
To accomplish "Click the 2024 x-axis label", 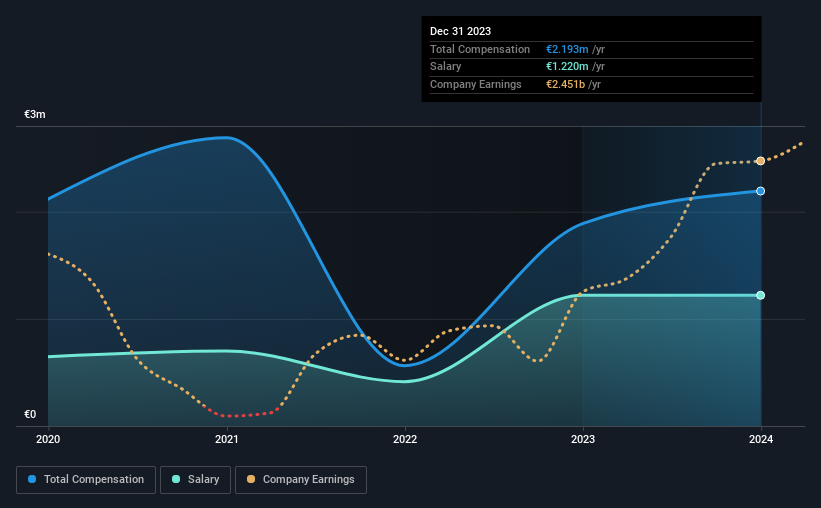I will 761,439.
